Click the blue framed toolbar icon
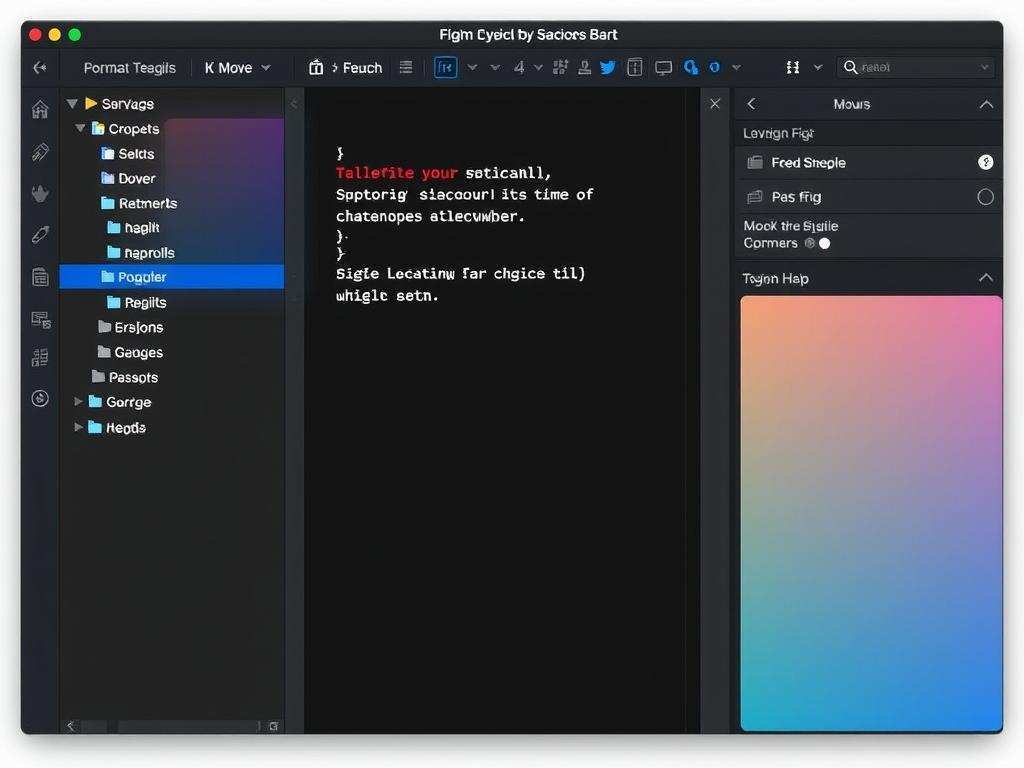This screenshot has height=768, width=1024. click(x=445, y=67)
